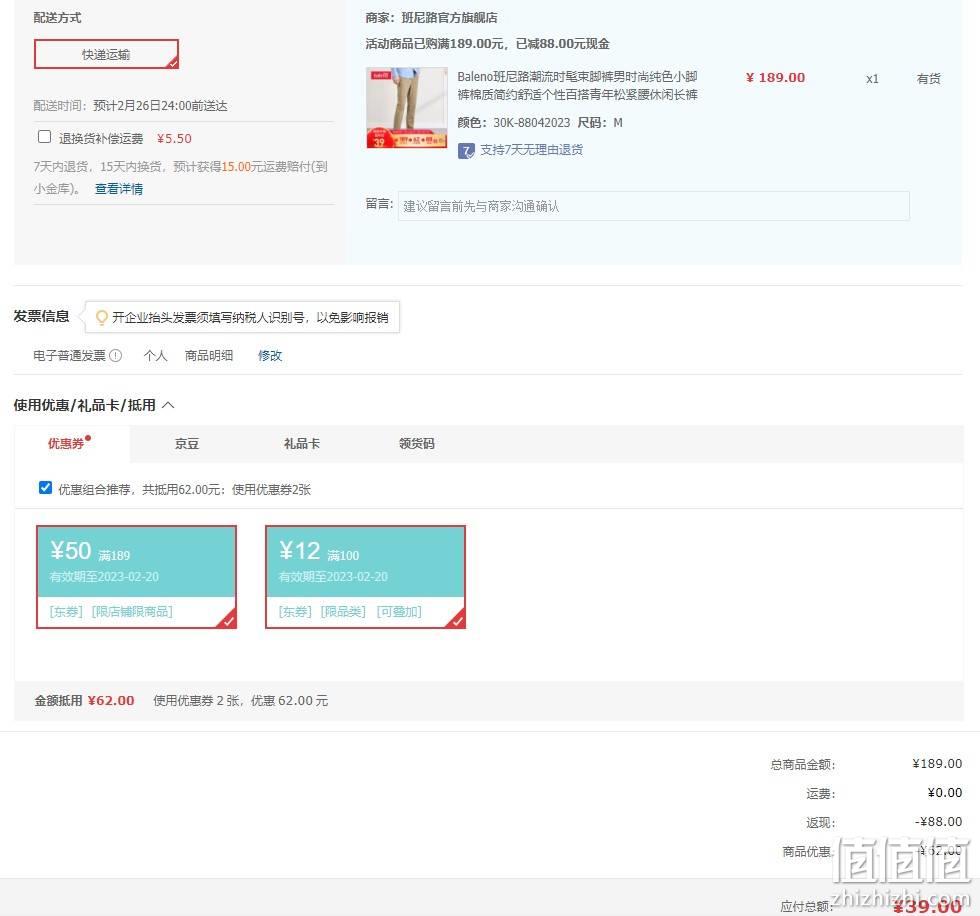This screenshot has width=980, height=916.
Task: Click the lightbulb tip icon near invoice
Action: click(x=101, y=317)
